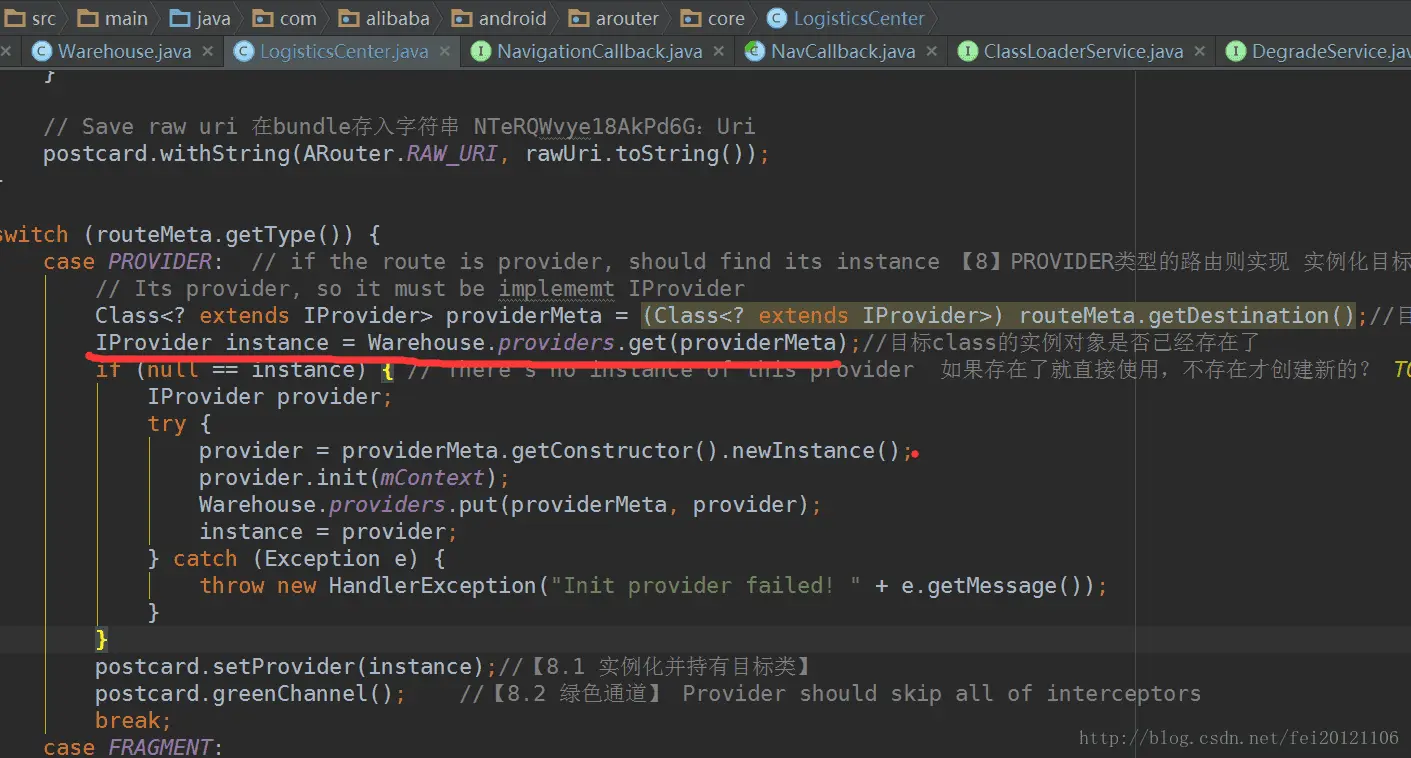Click postcard.setProvider(instance) line

[x=296, y=667]
